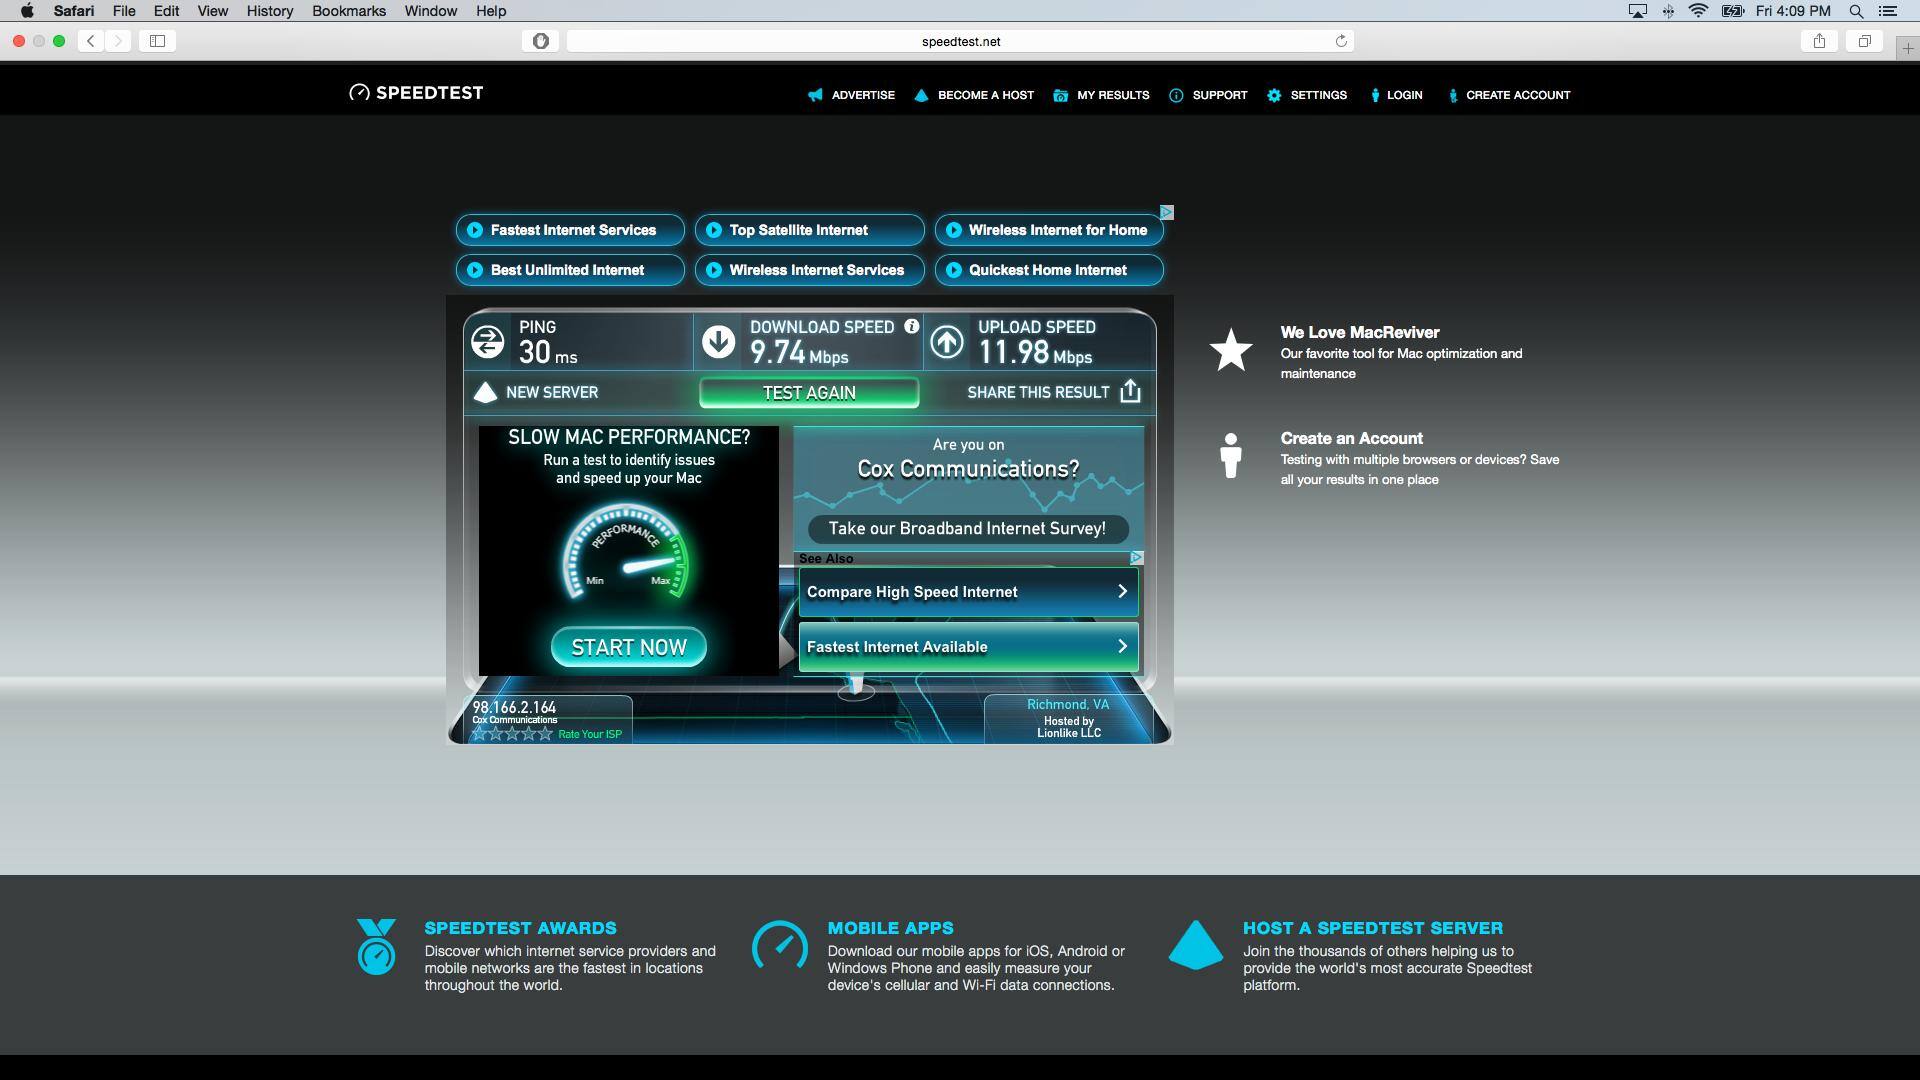Click the Safari address bar
The height and width of the screenshot is (1080, 1920).
[x=960, y=41]
